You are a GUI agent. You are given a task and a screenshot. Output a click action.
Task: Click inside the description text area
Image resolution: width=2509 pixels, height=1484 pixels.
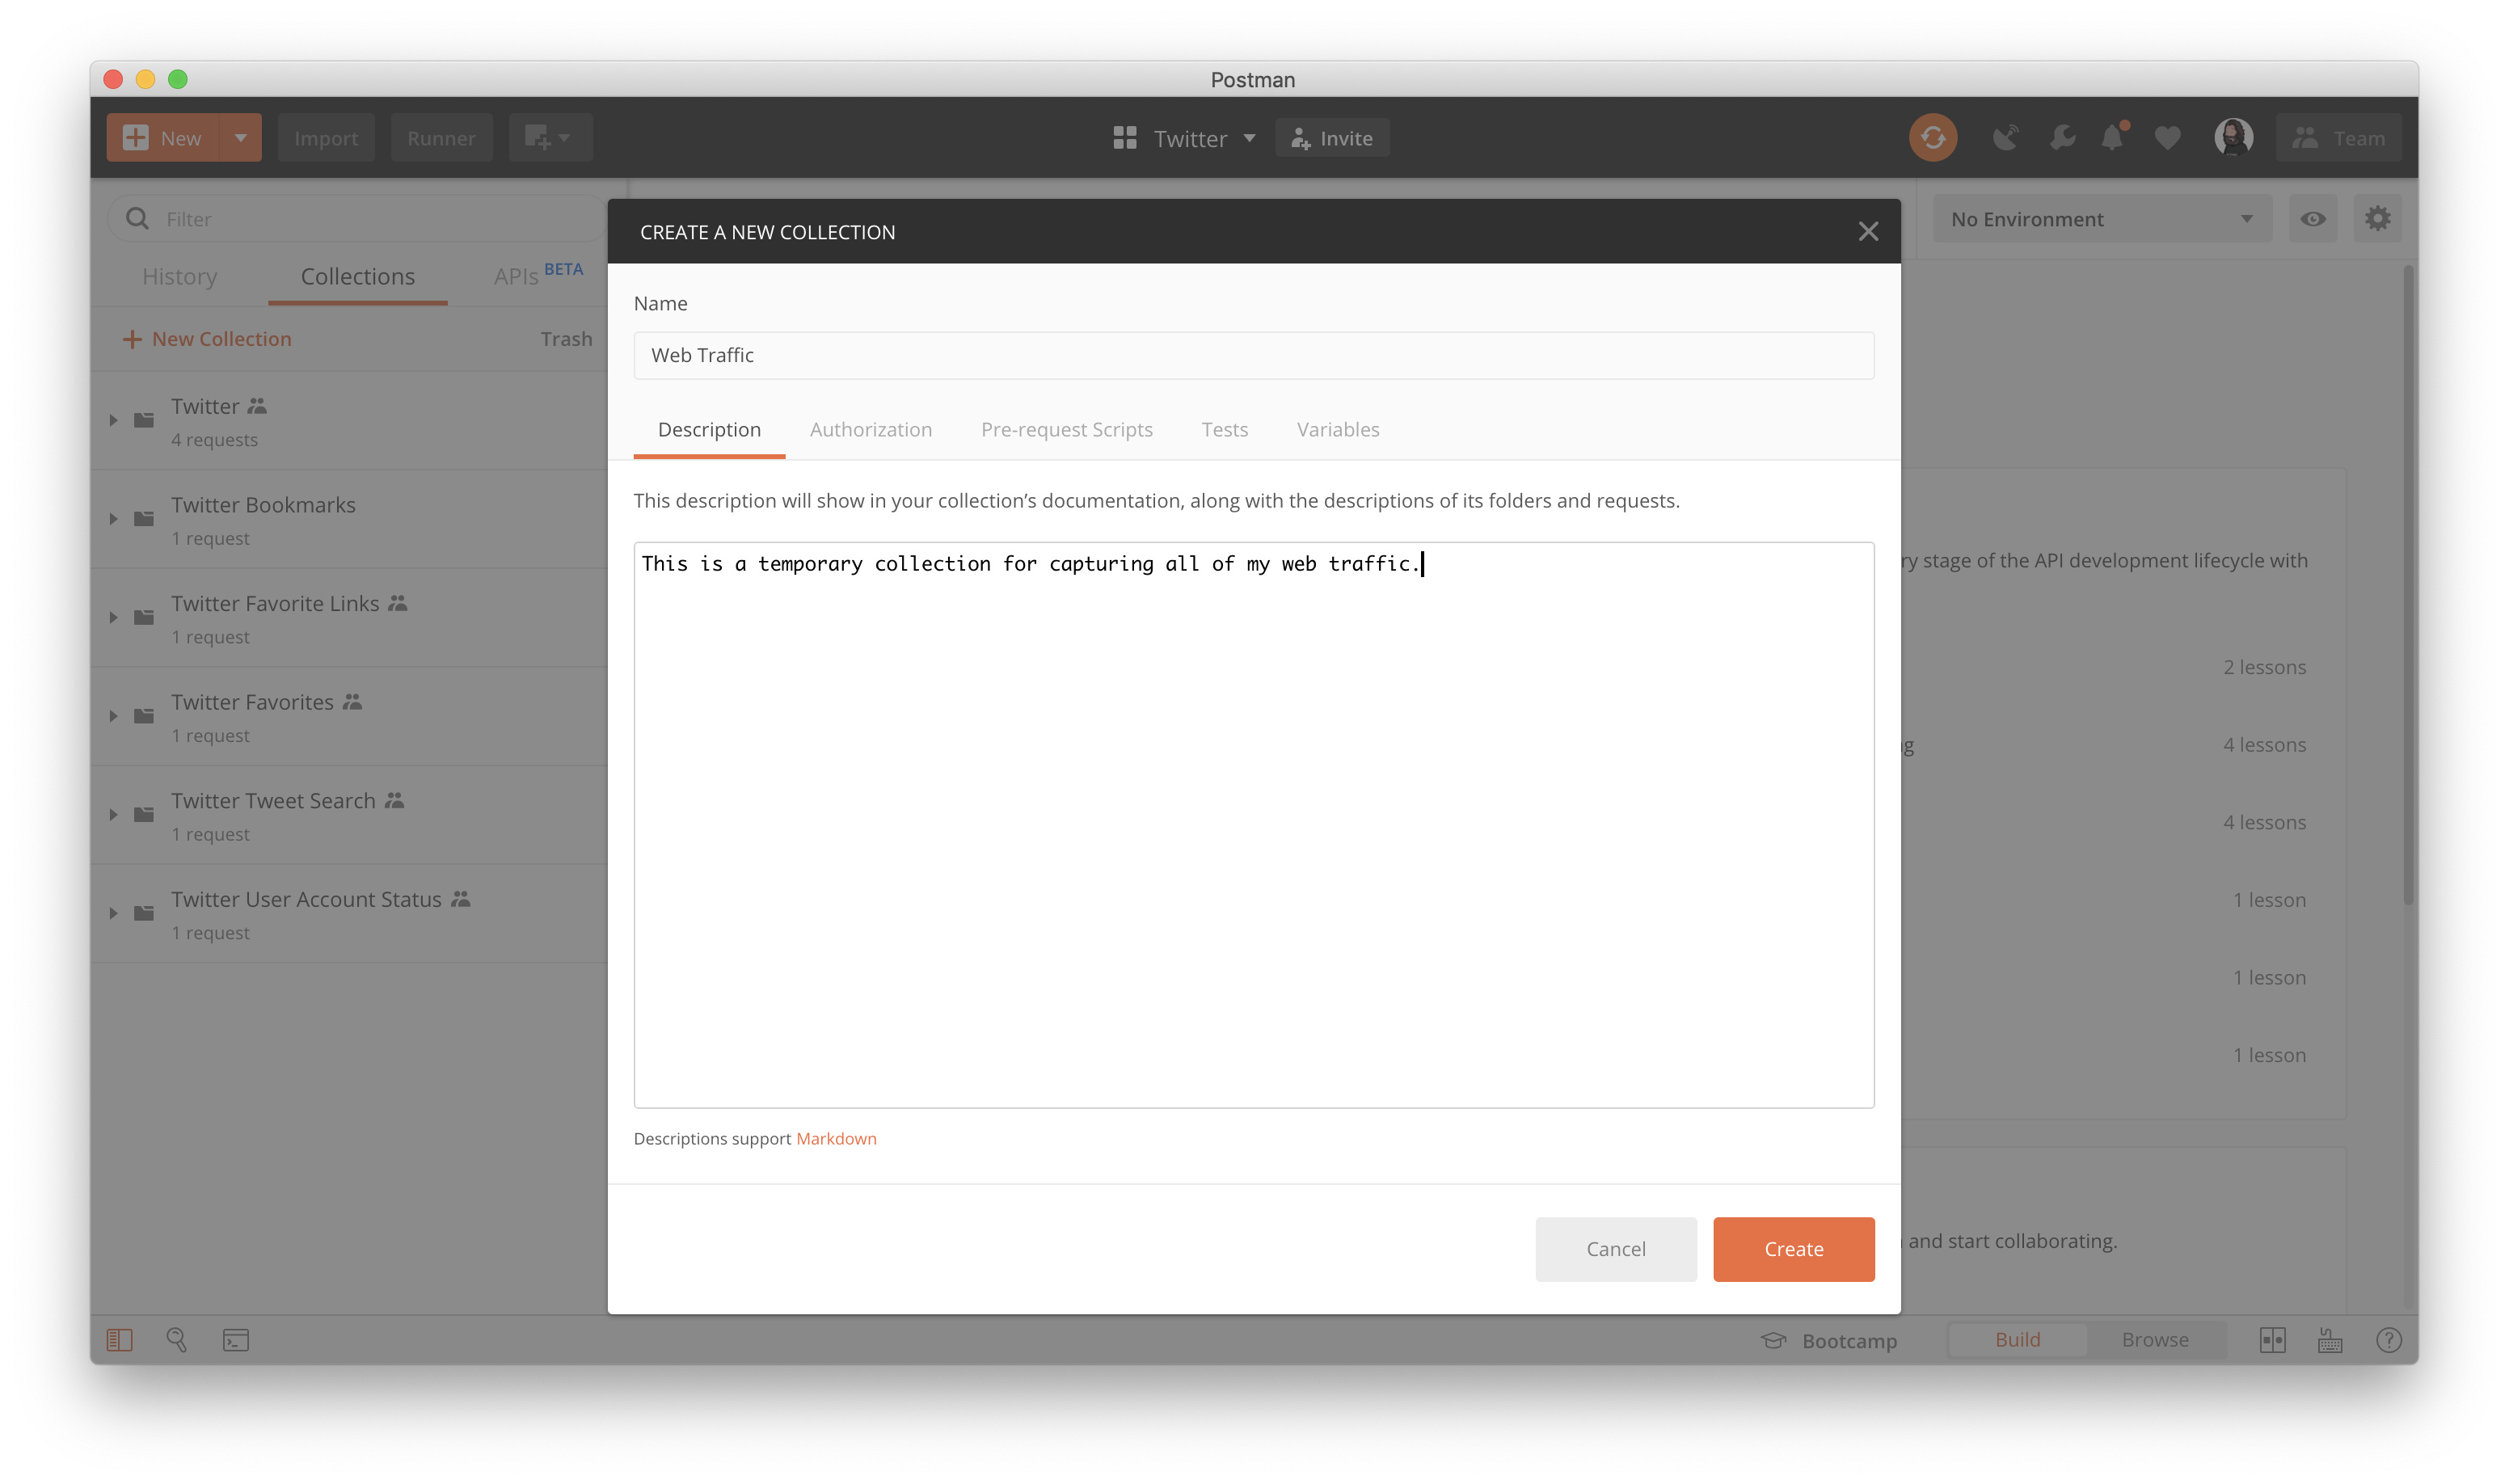point(1253,825)
